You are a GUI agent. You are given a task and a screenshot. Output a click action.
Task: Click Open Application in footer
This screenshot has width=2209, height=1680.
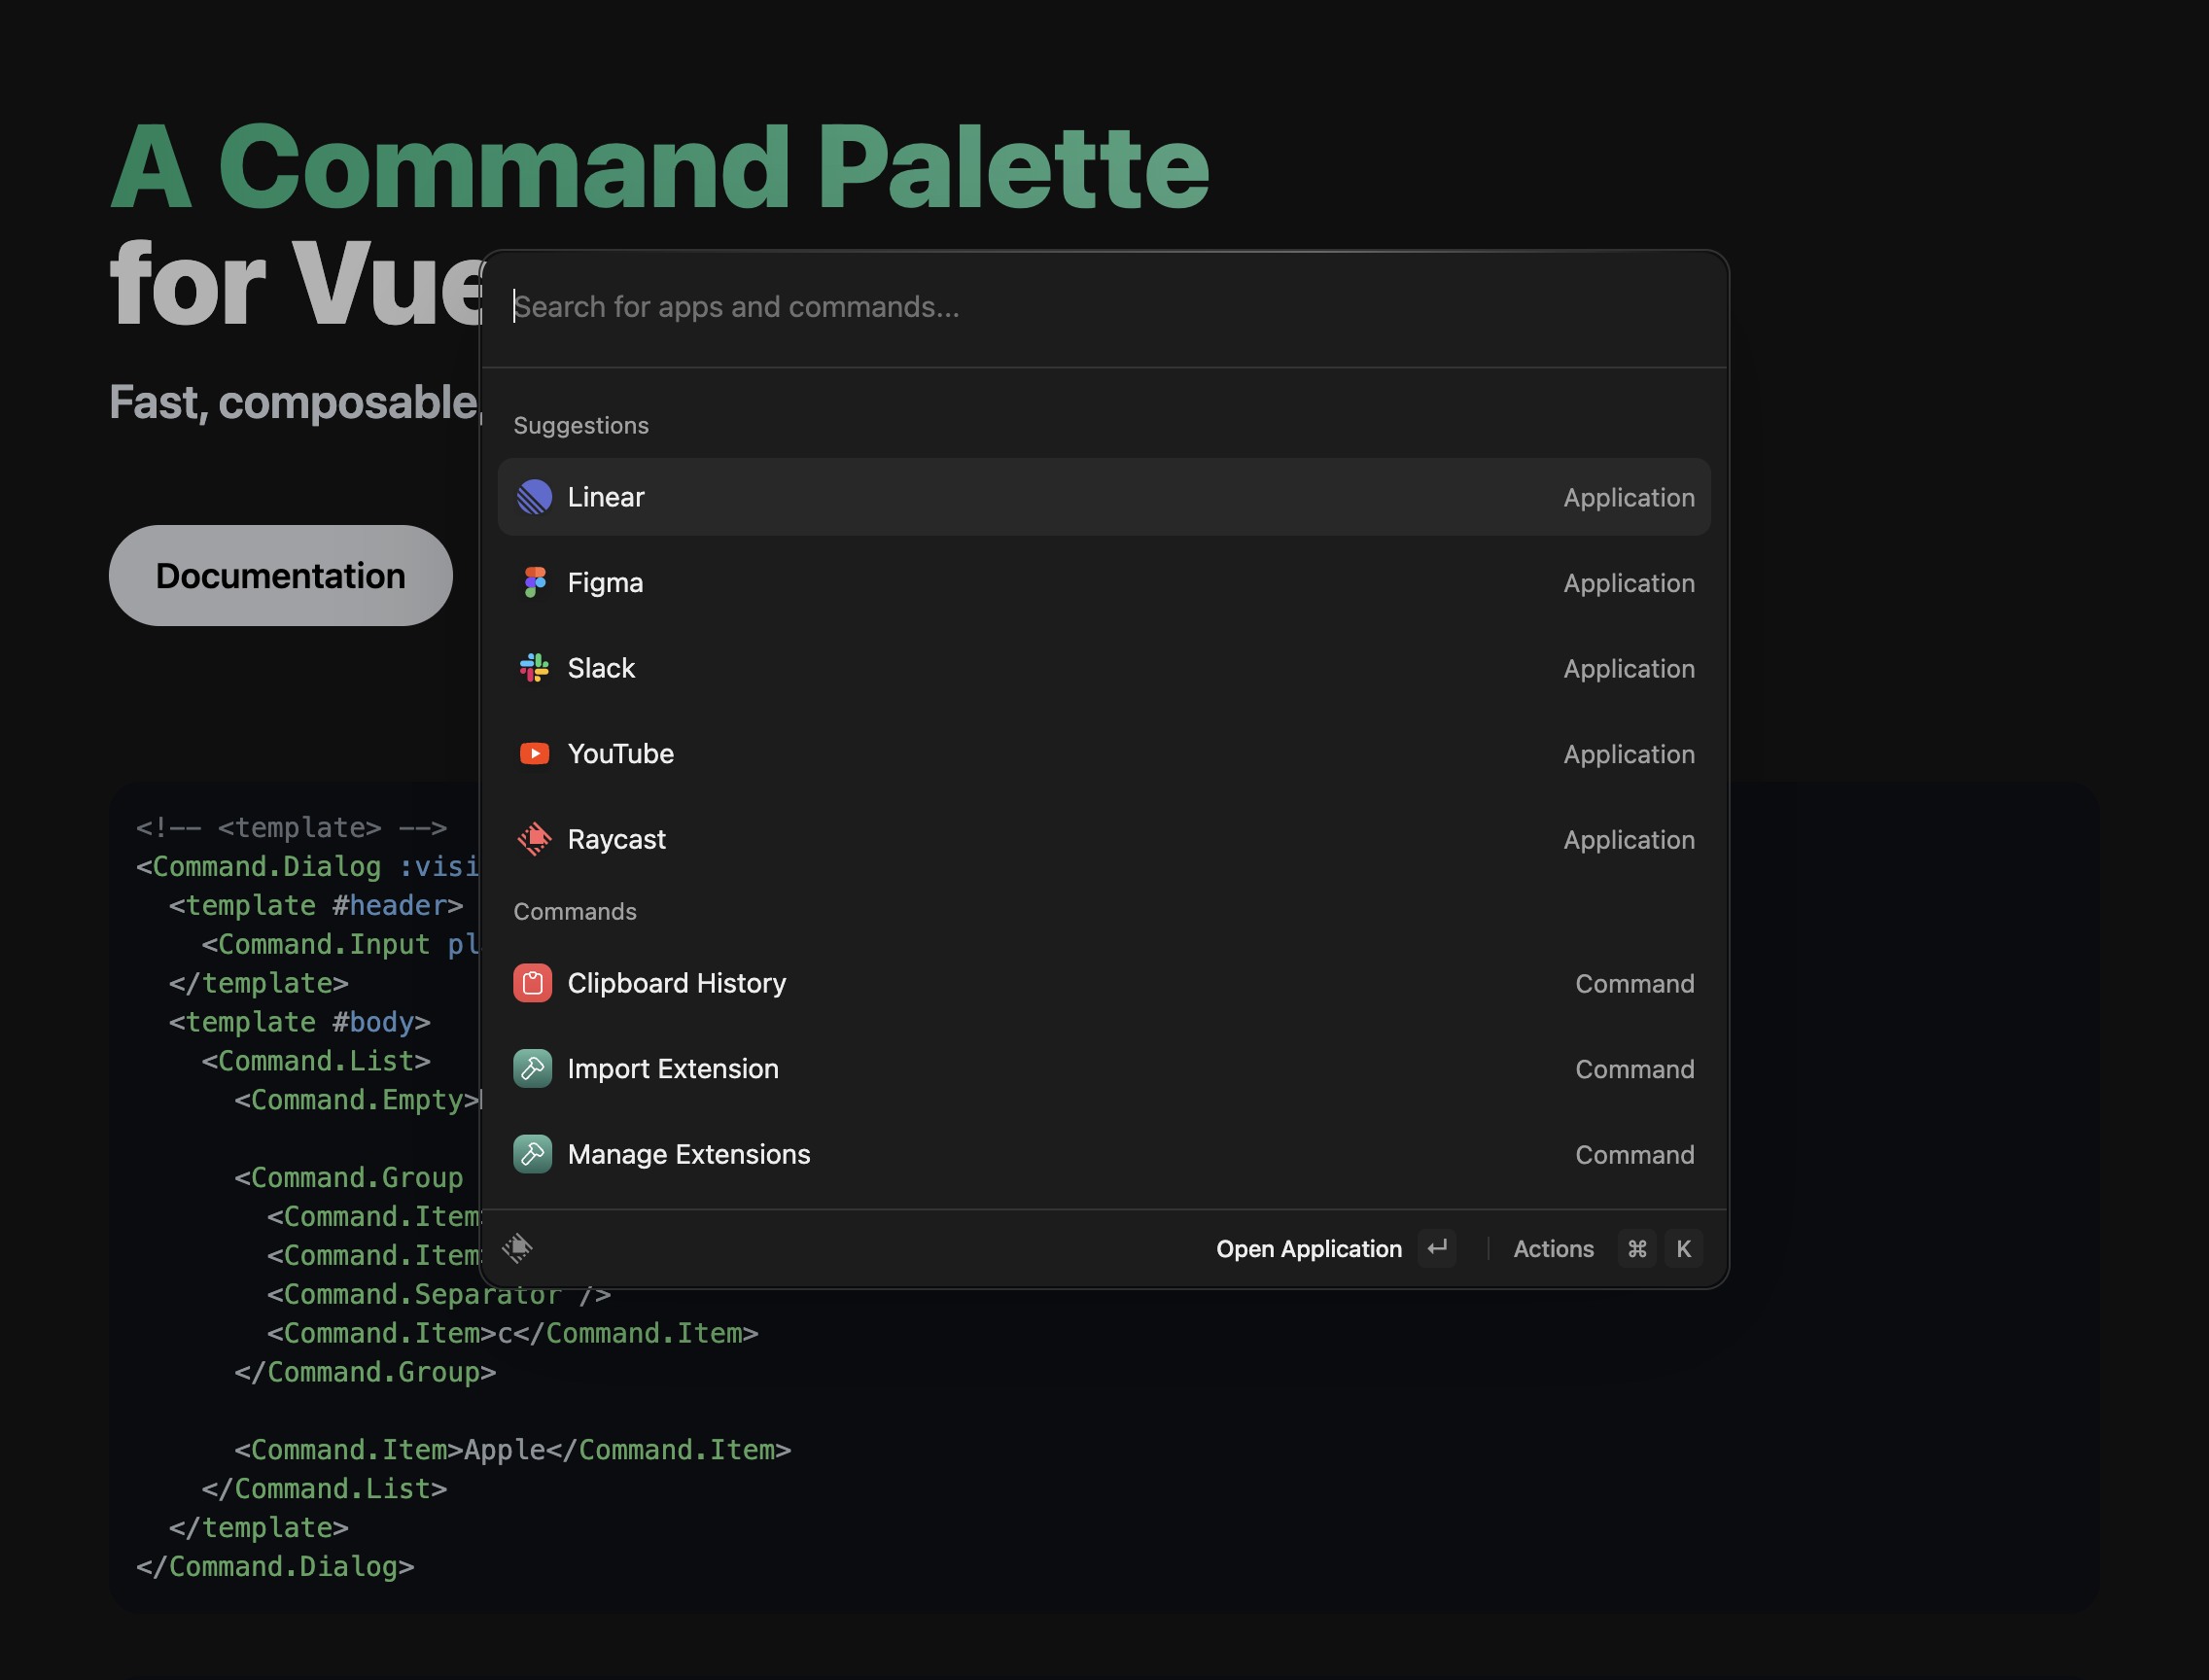(x=1308, y=1248)
